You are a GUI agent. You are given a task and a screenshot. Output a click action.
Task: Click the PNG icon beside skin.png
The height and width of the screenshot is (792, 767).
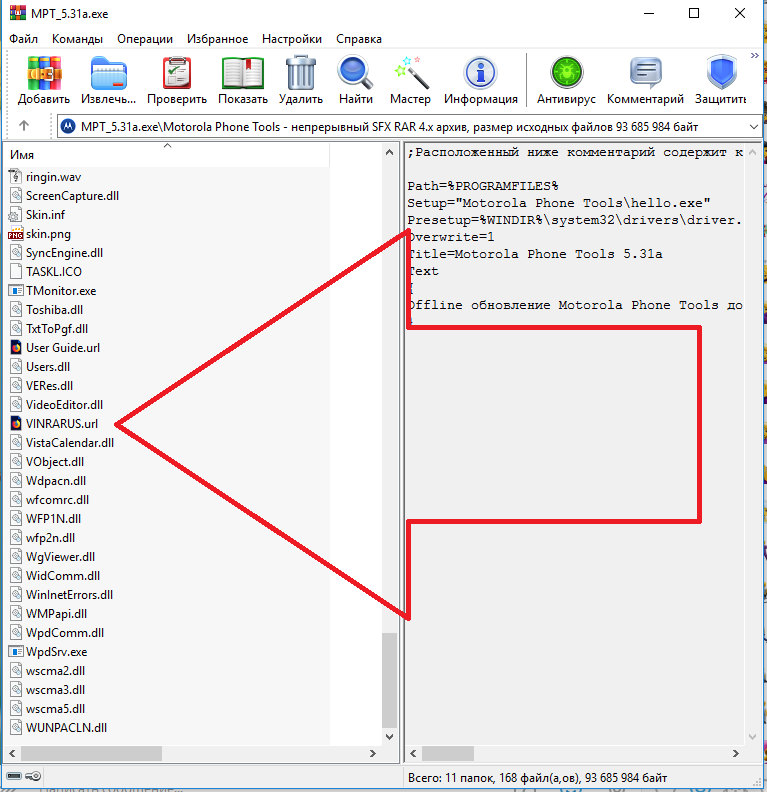(x=16, y=234)
